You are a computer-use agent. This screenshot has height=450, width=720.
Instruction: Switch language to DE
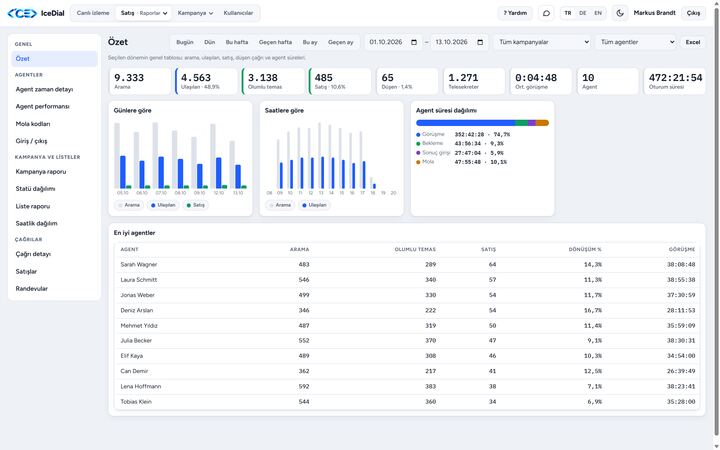pyautogui.click(x=583, y=13)
